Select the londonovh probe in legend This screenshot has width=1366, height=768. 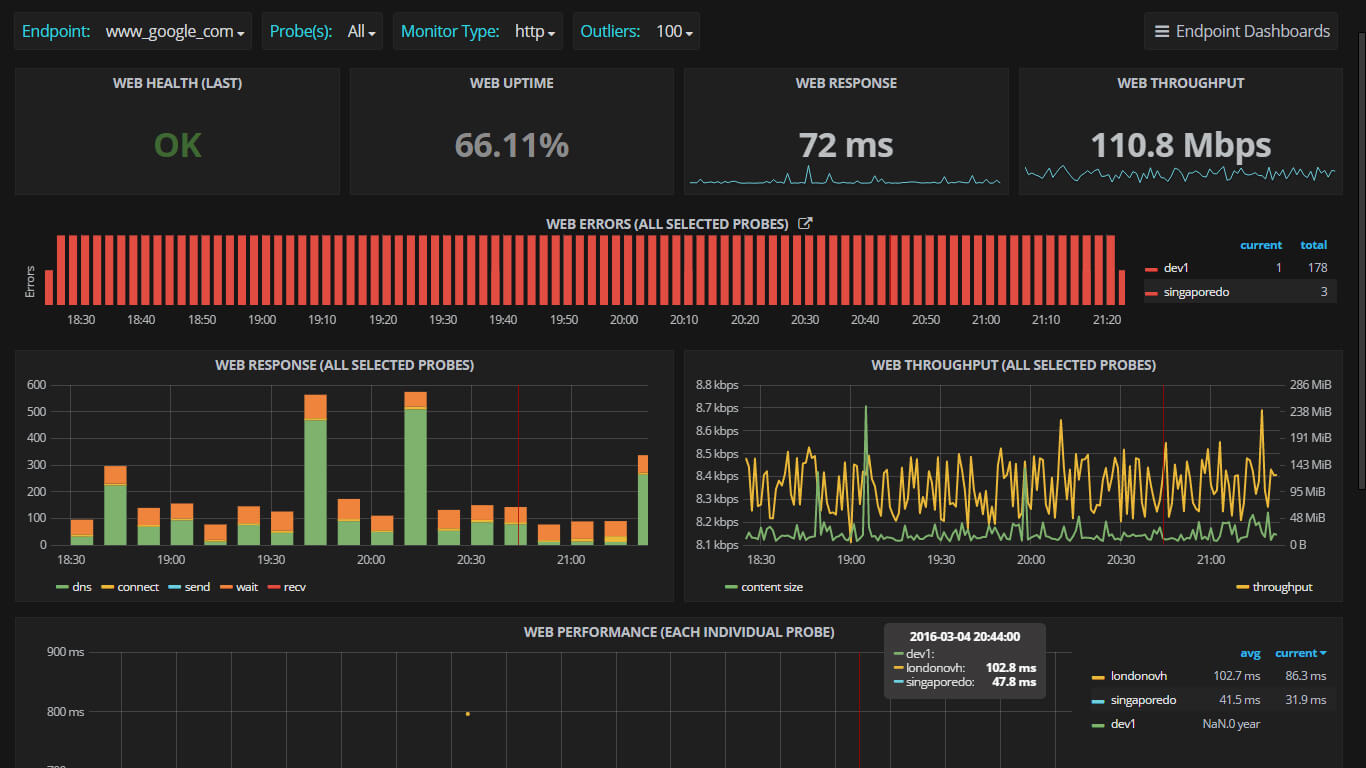point(1138,676)
